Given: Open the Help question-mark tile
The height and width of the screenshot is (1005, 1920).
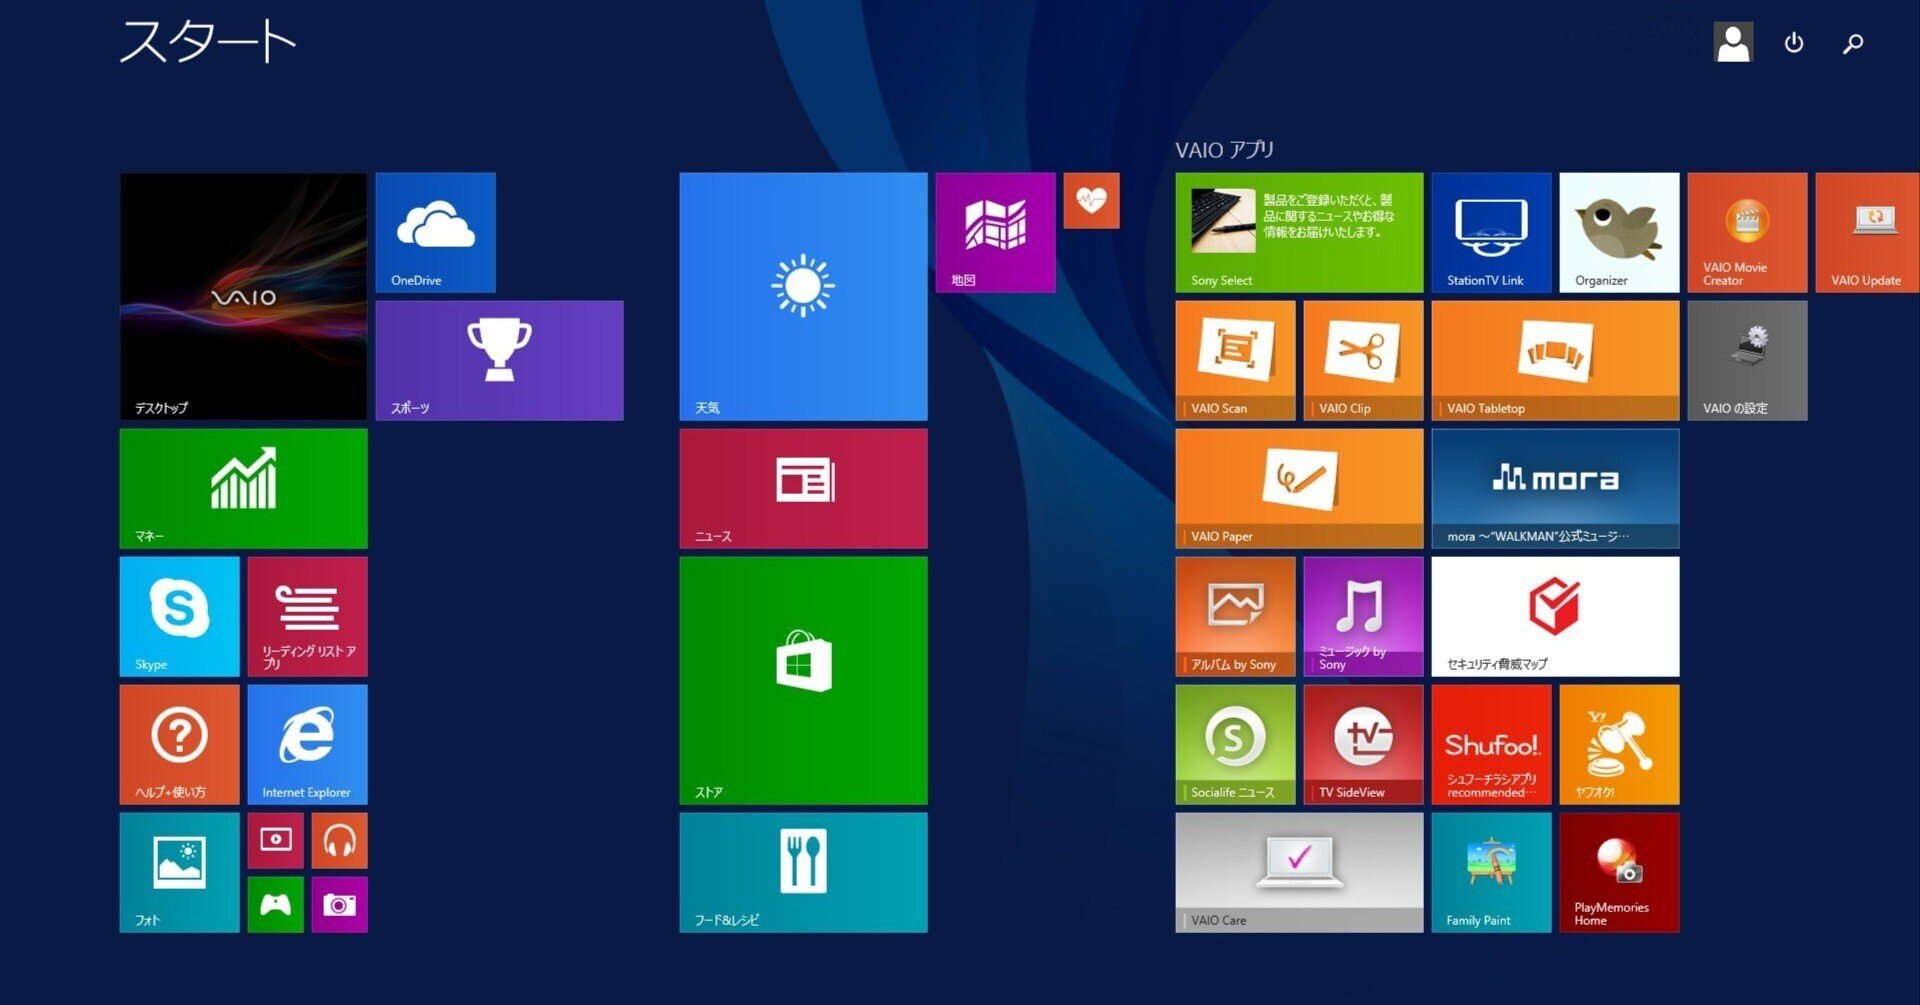Looking at the screenshot, I should [179, 744].
